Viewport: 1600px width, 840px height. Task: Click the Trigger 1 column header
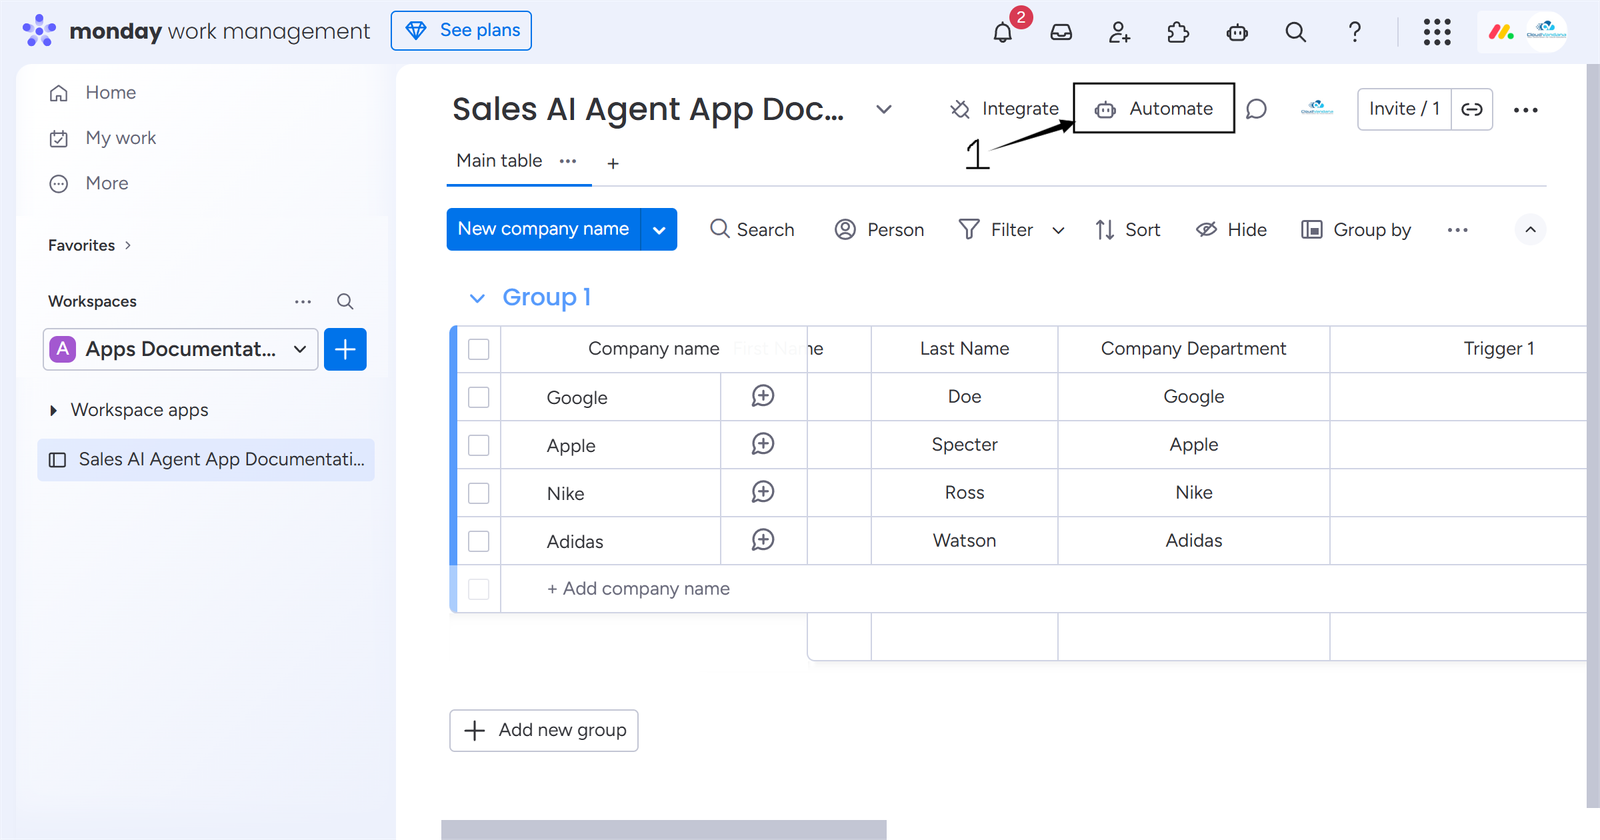pyautogui.click(x=1498, y=349)
